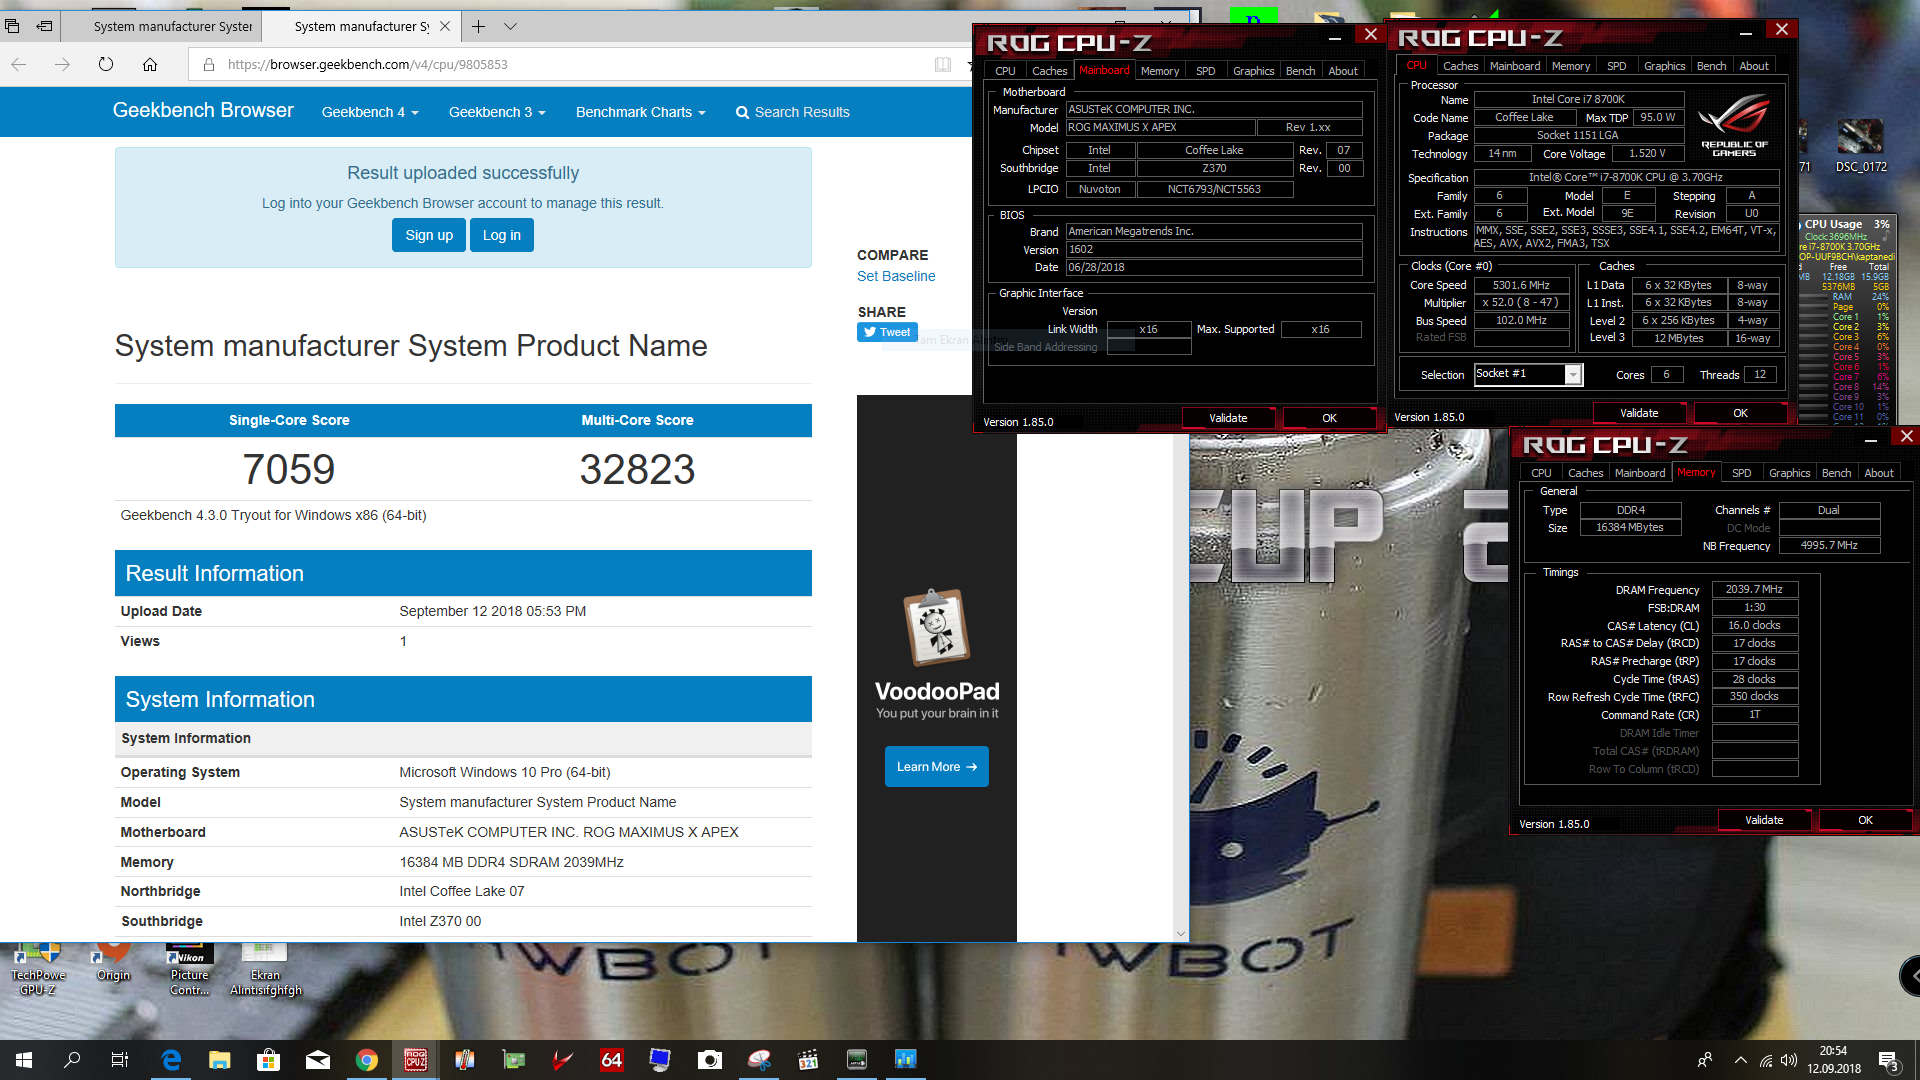Screen dimensions: 1920x1080
Task: Click Validate in CPU tab CPU-Z window
Action: [1639, 413]
